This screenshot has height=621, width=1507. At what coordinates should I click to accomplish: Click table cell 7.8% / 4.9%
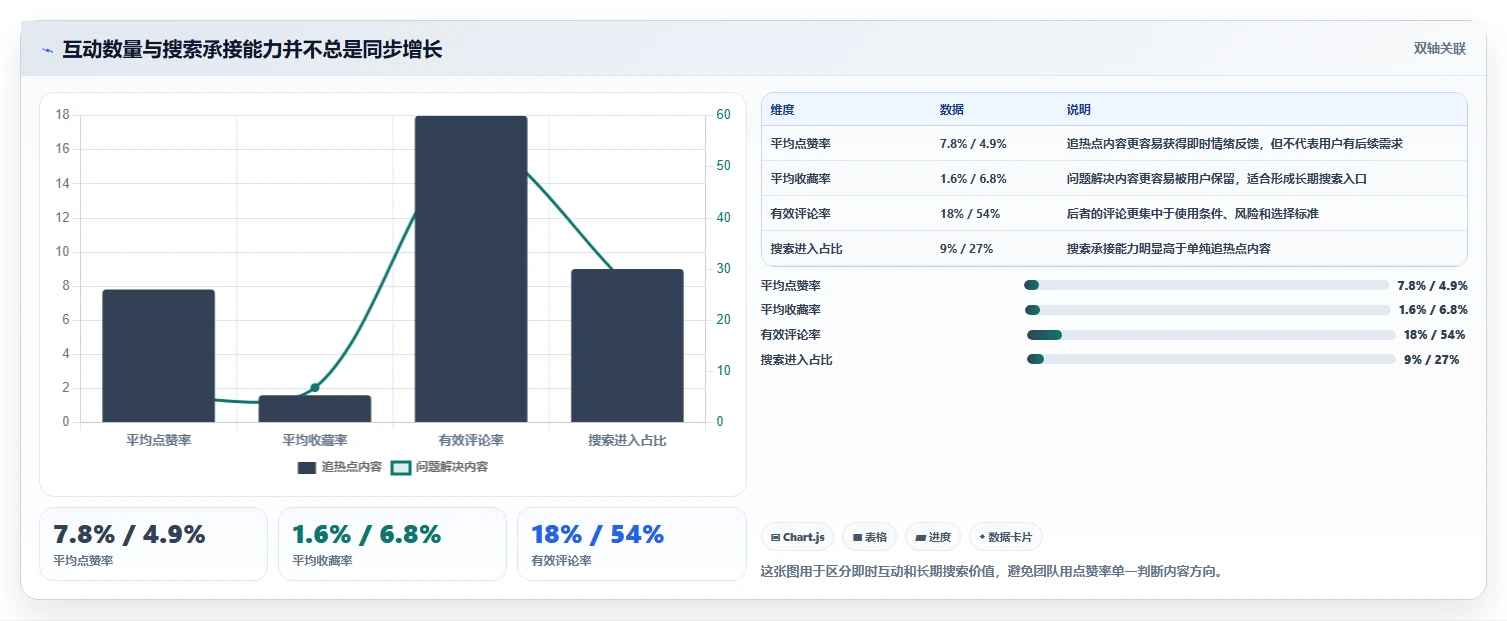pyautogui.click(x=973, y=144)
